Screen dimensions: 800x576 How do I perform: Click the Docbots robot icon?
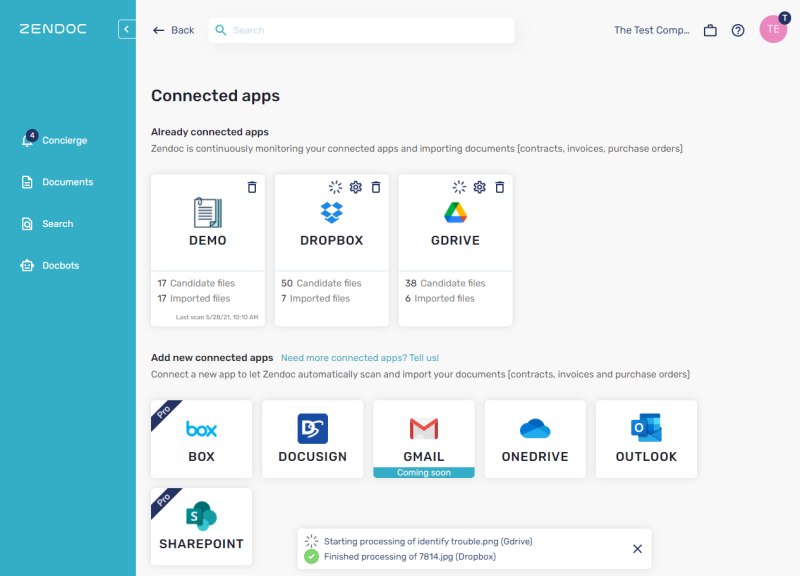pos(27,266)
